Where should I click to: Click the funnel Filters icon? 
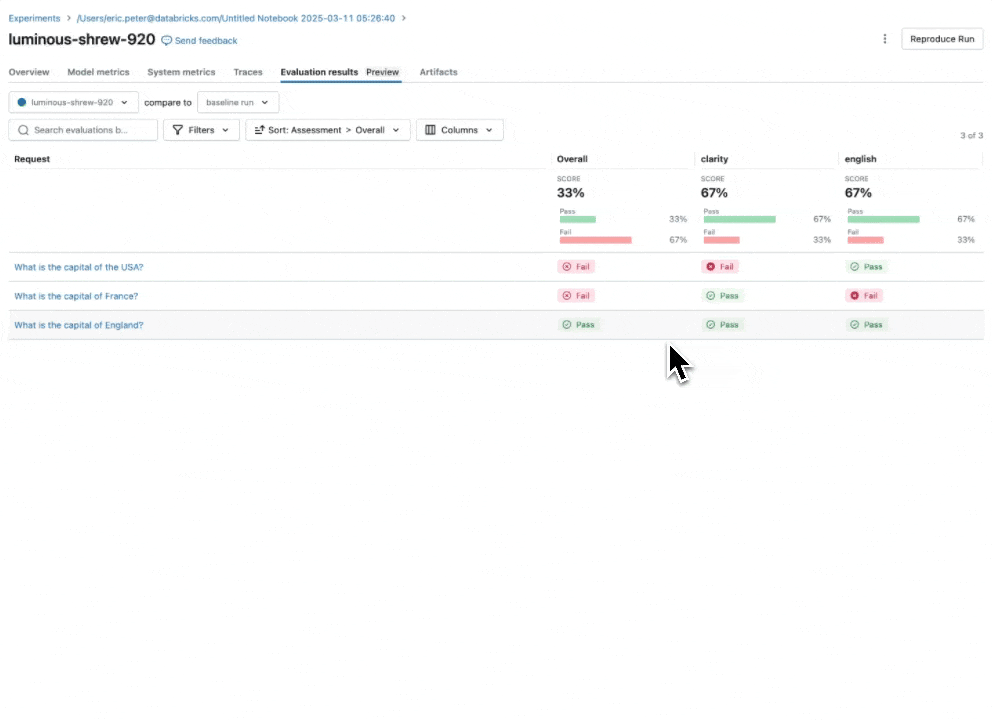point(178,130)
